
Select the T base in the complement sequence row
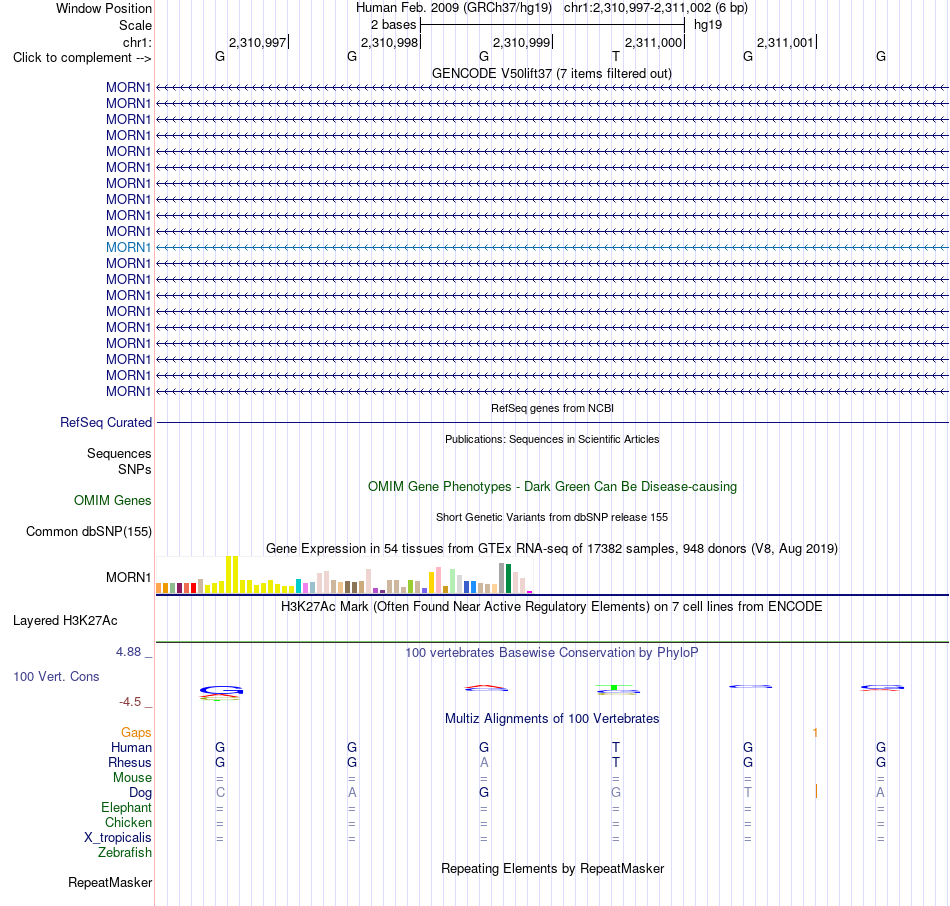(x=616, y=56)
